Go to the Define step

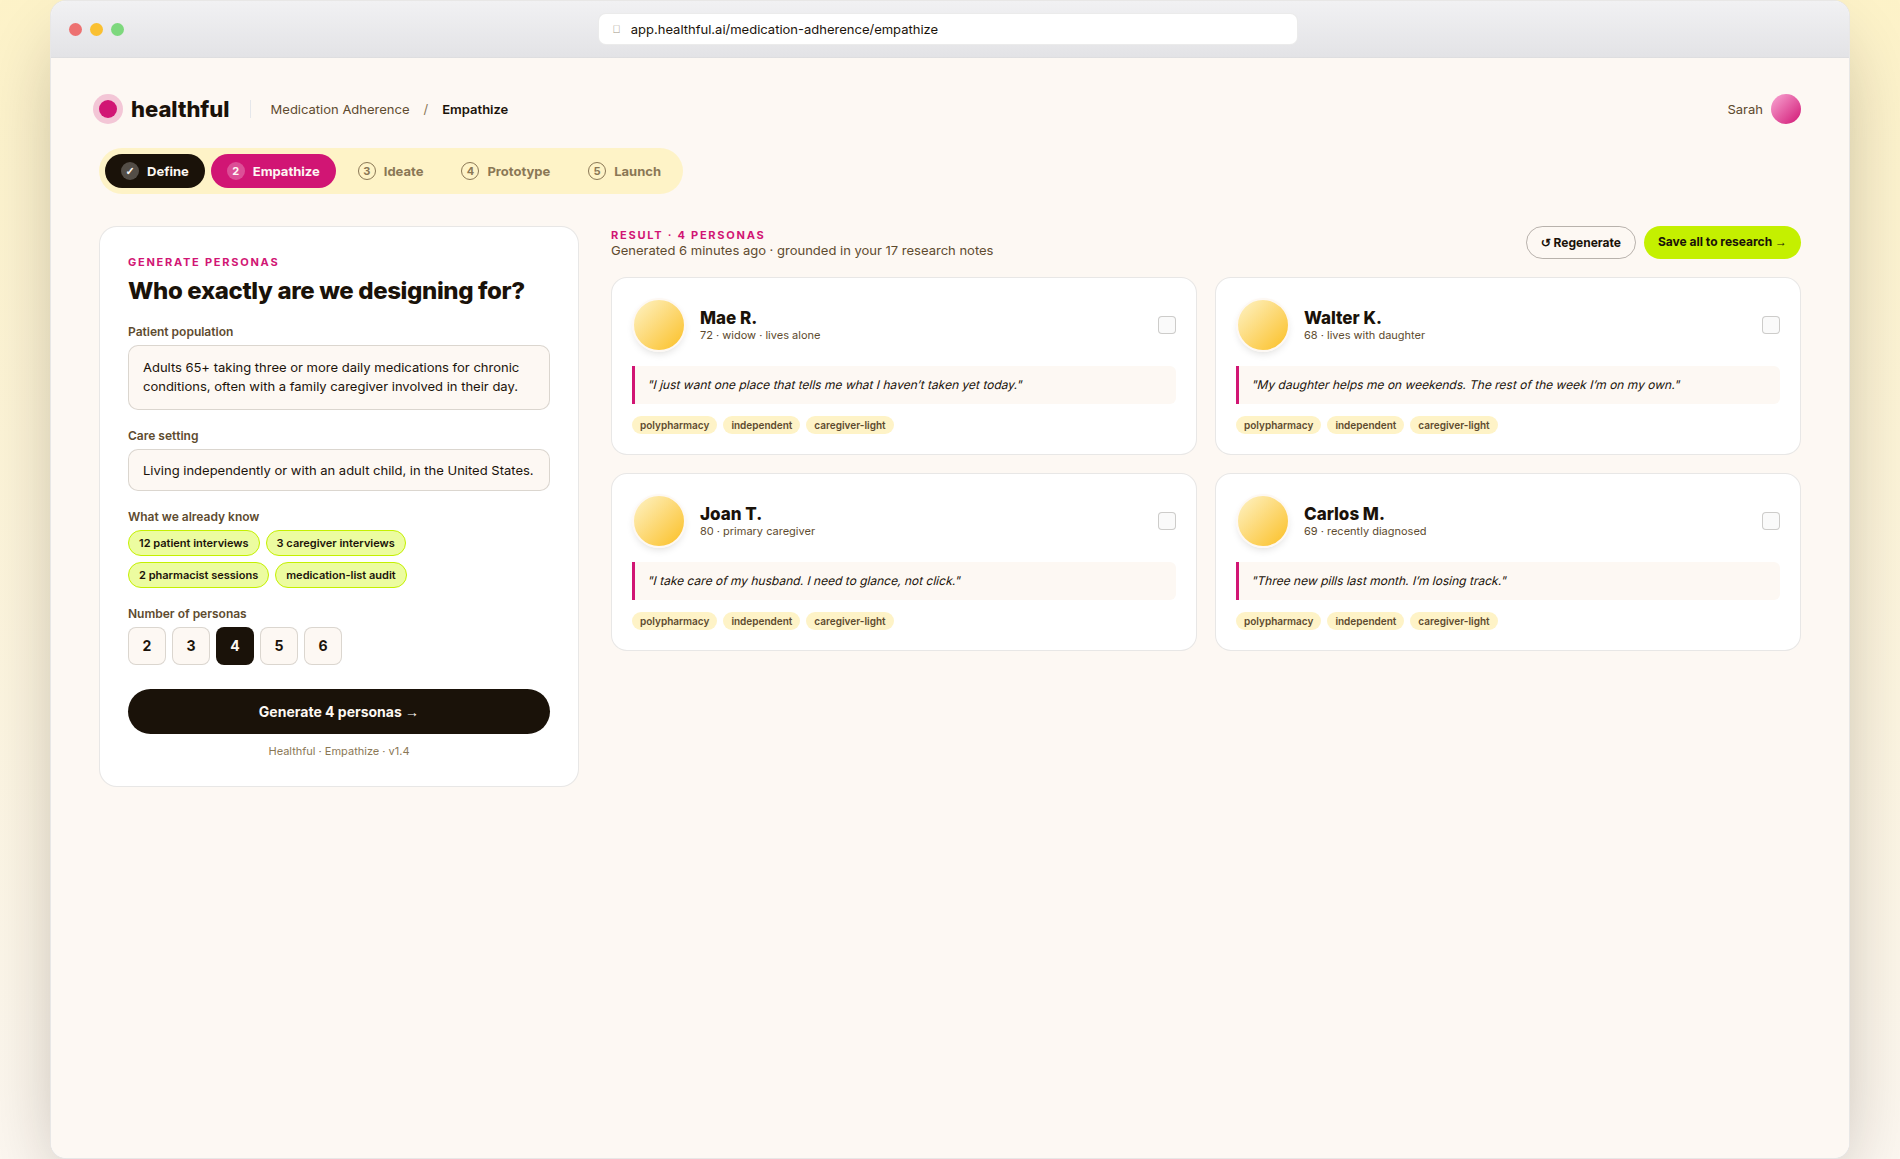(155, 171)
